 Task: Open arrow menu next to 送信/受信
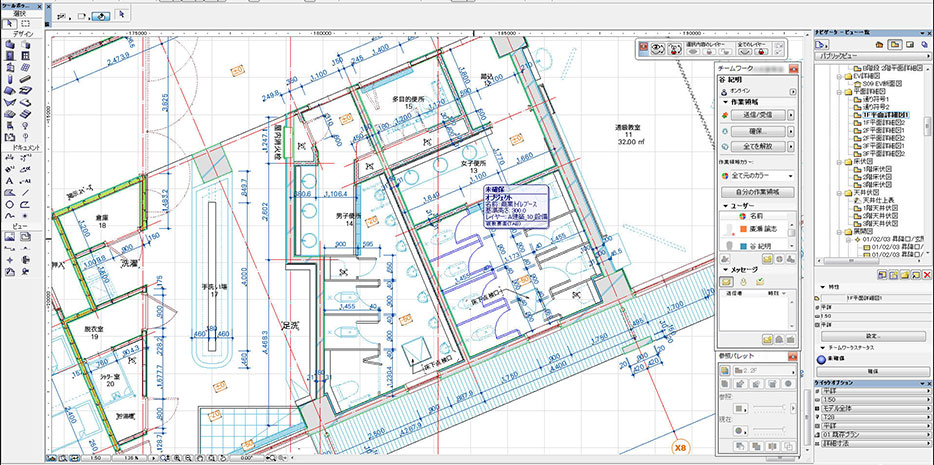(x=791, y=115)
